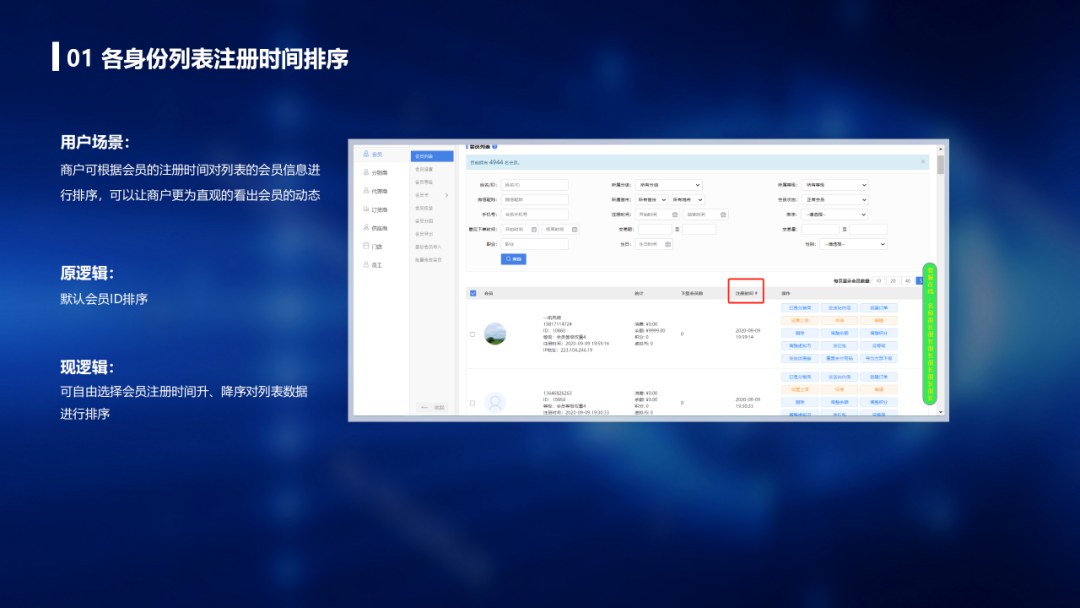1080x608 pixels.
Task: Click the blue search button
Action: point(513,259)
